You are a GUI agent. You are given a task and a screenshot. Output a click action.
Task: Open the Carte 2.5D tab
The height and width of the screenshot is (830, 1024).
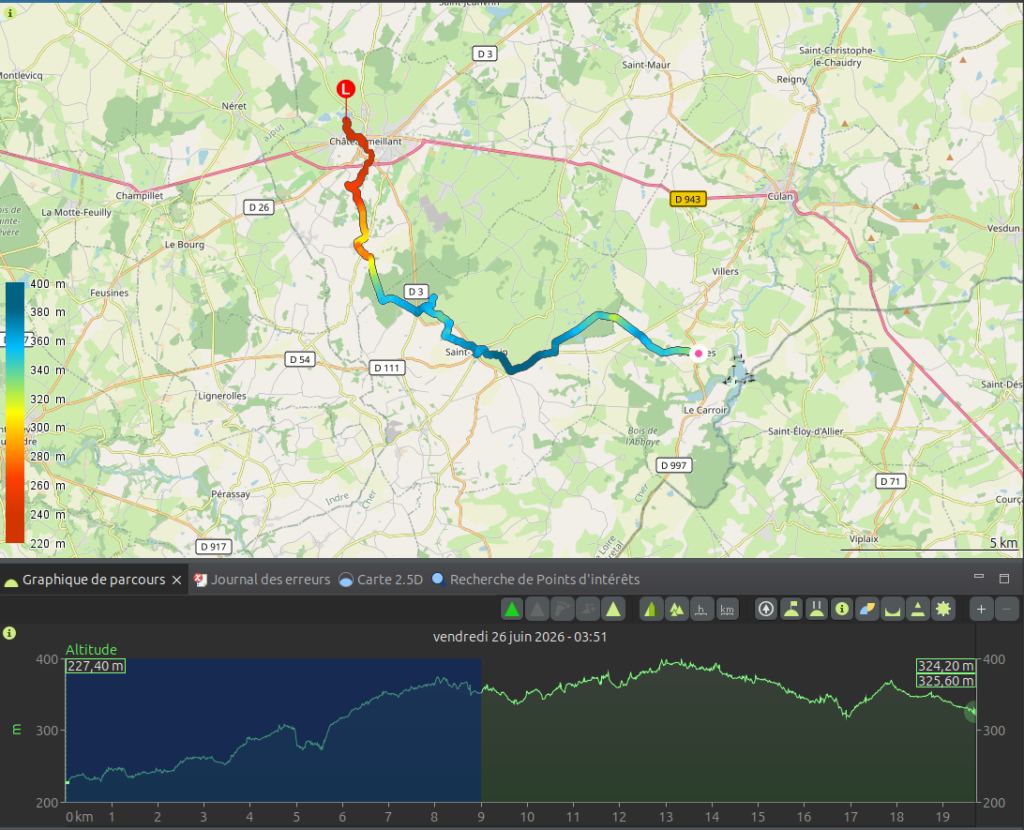coord(381,579)
